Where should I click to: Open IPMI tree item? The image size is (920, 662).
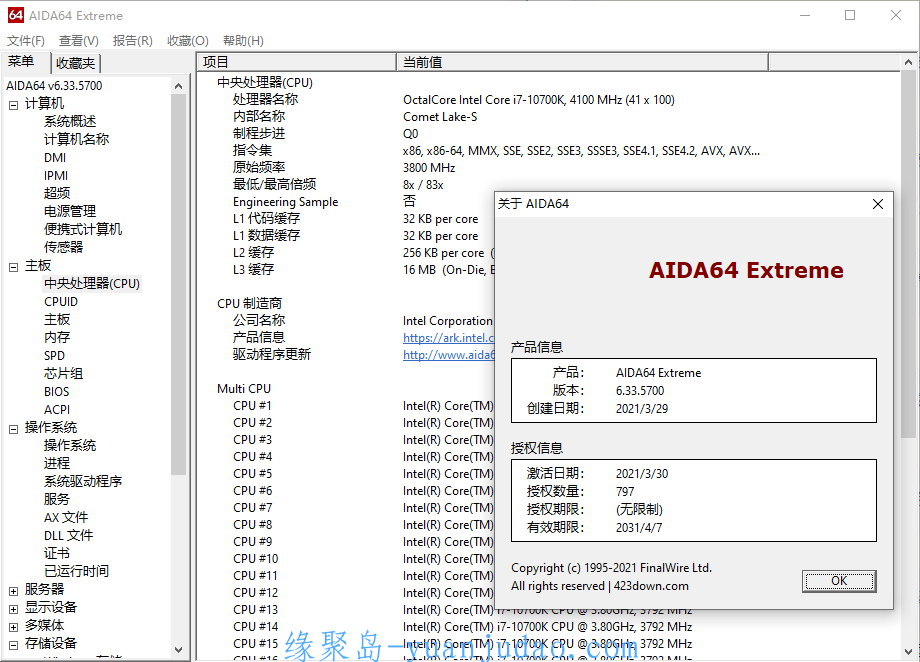coord(56,175)
